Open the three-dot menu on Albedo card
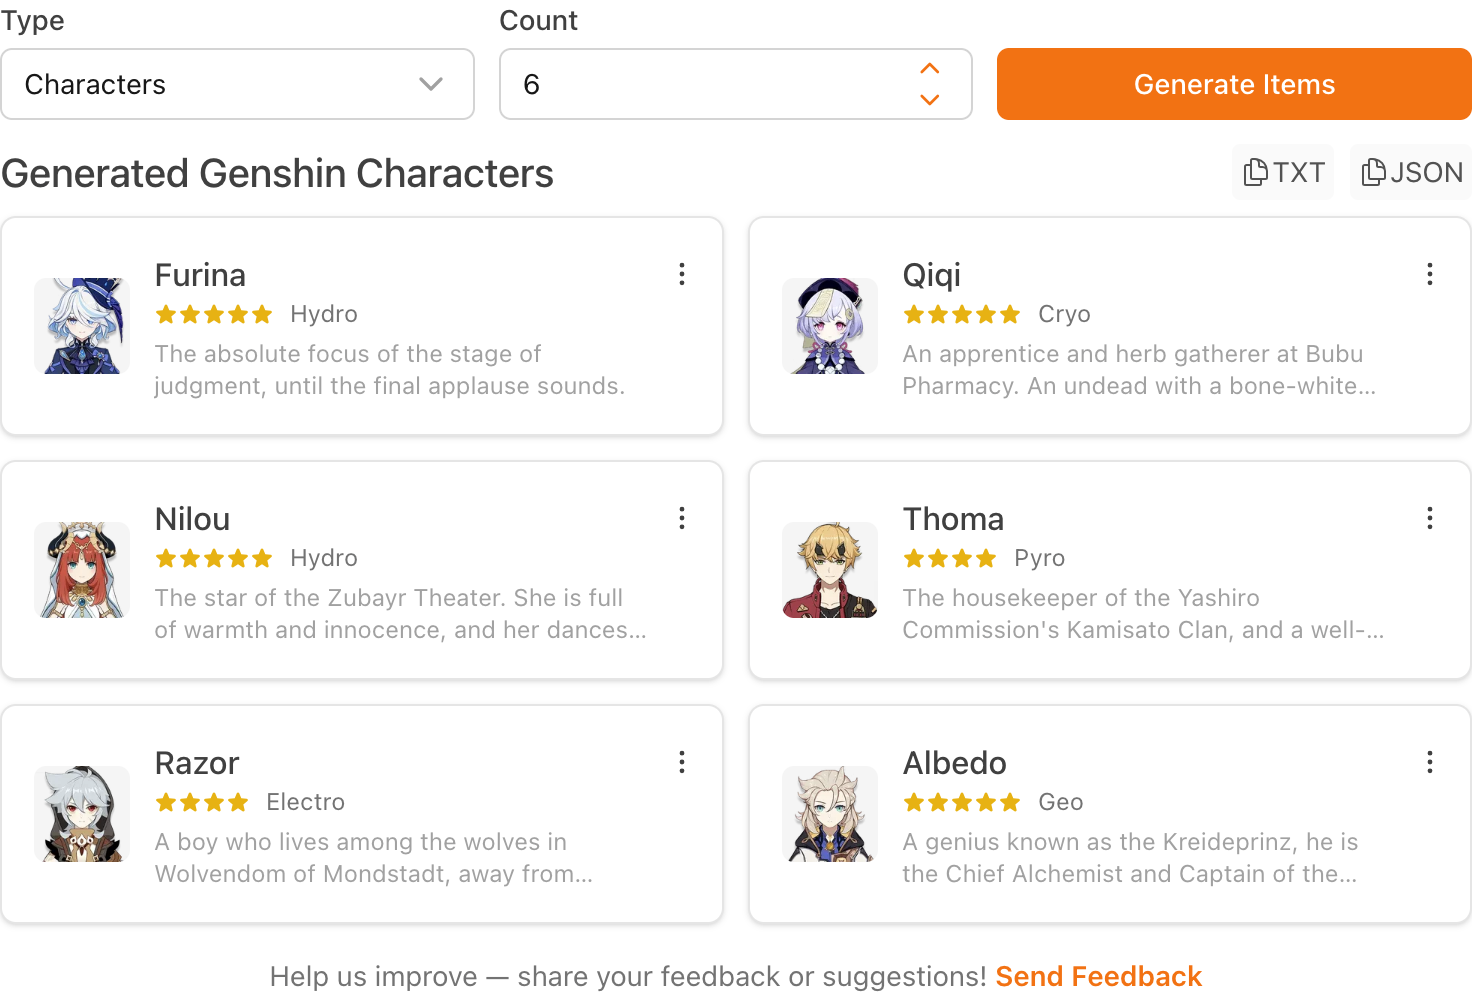 1430,762
